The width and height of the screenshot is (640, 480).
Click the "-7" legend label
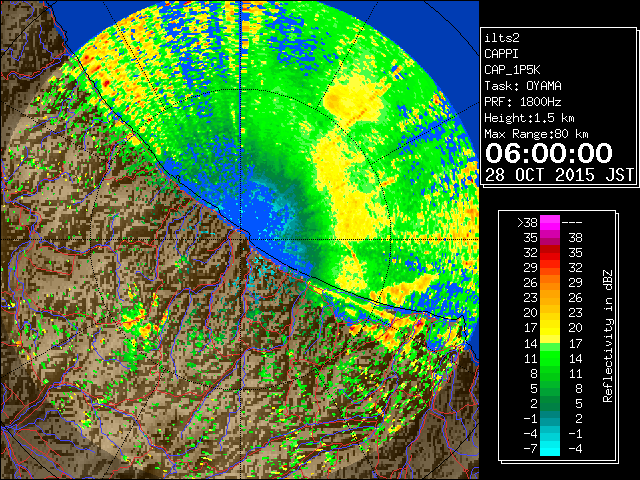tap(530, 449)
